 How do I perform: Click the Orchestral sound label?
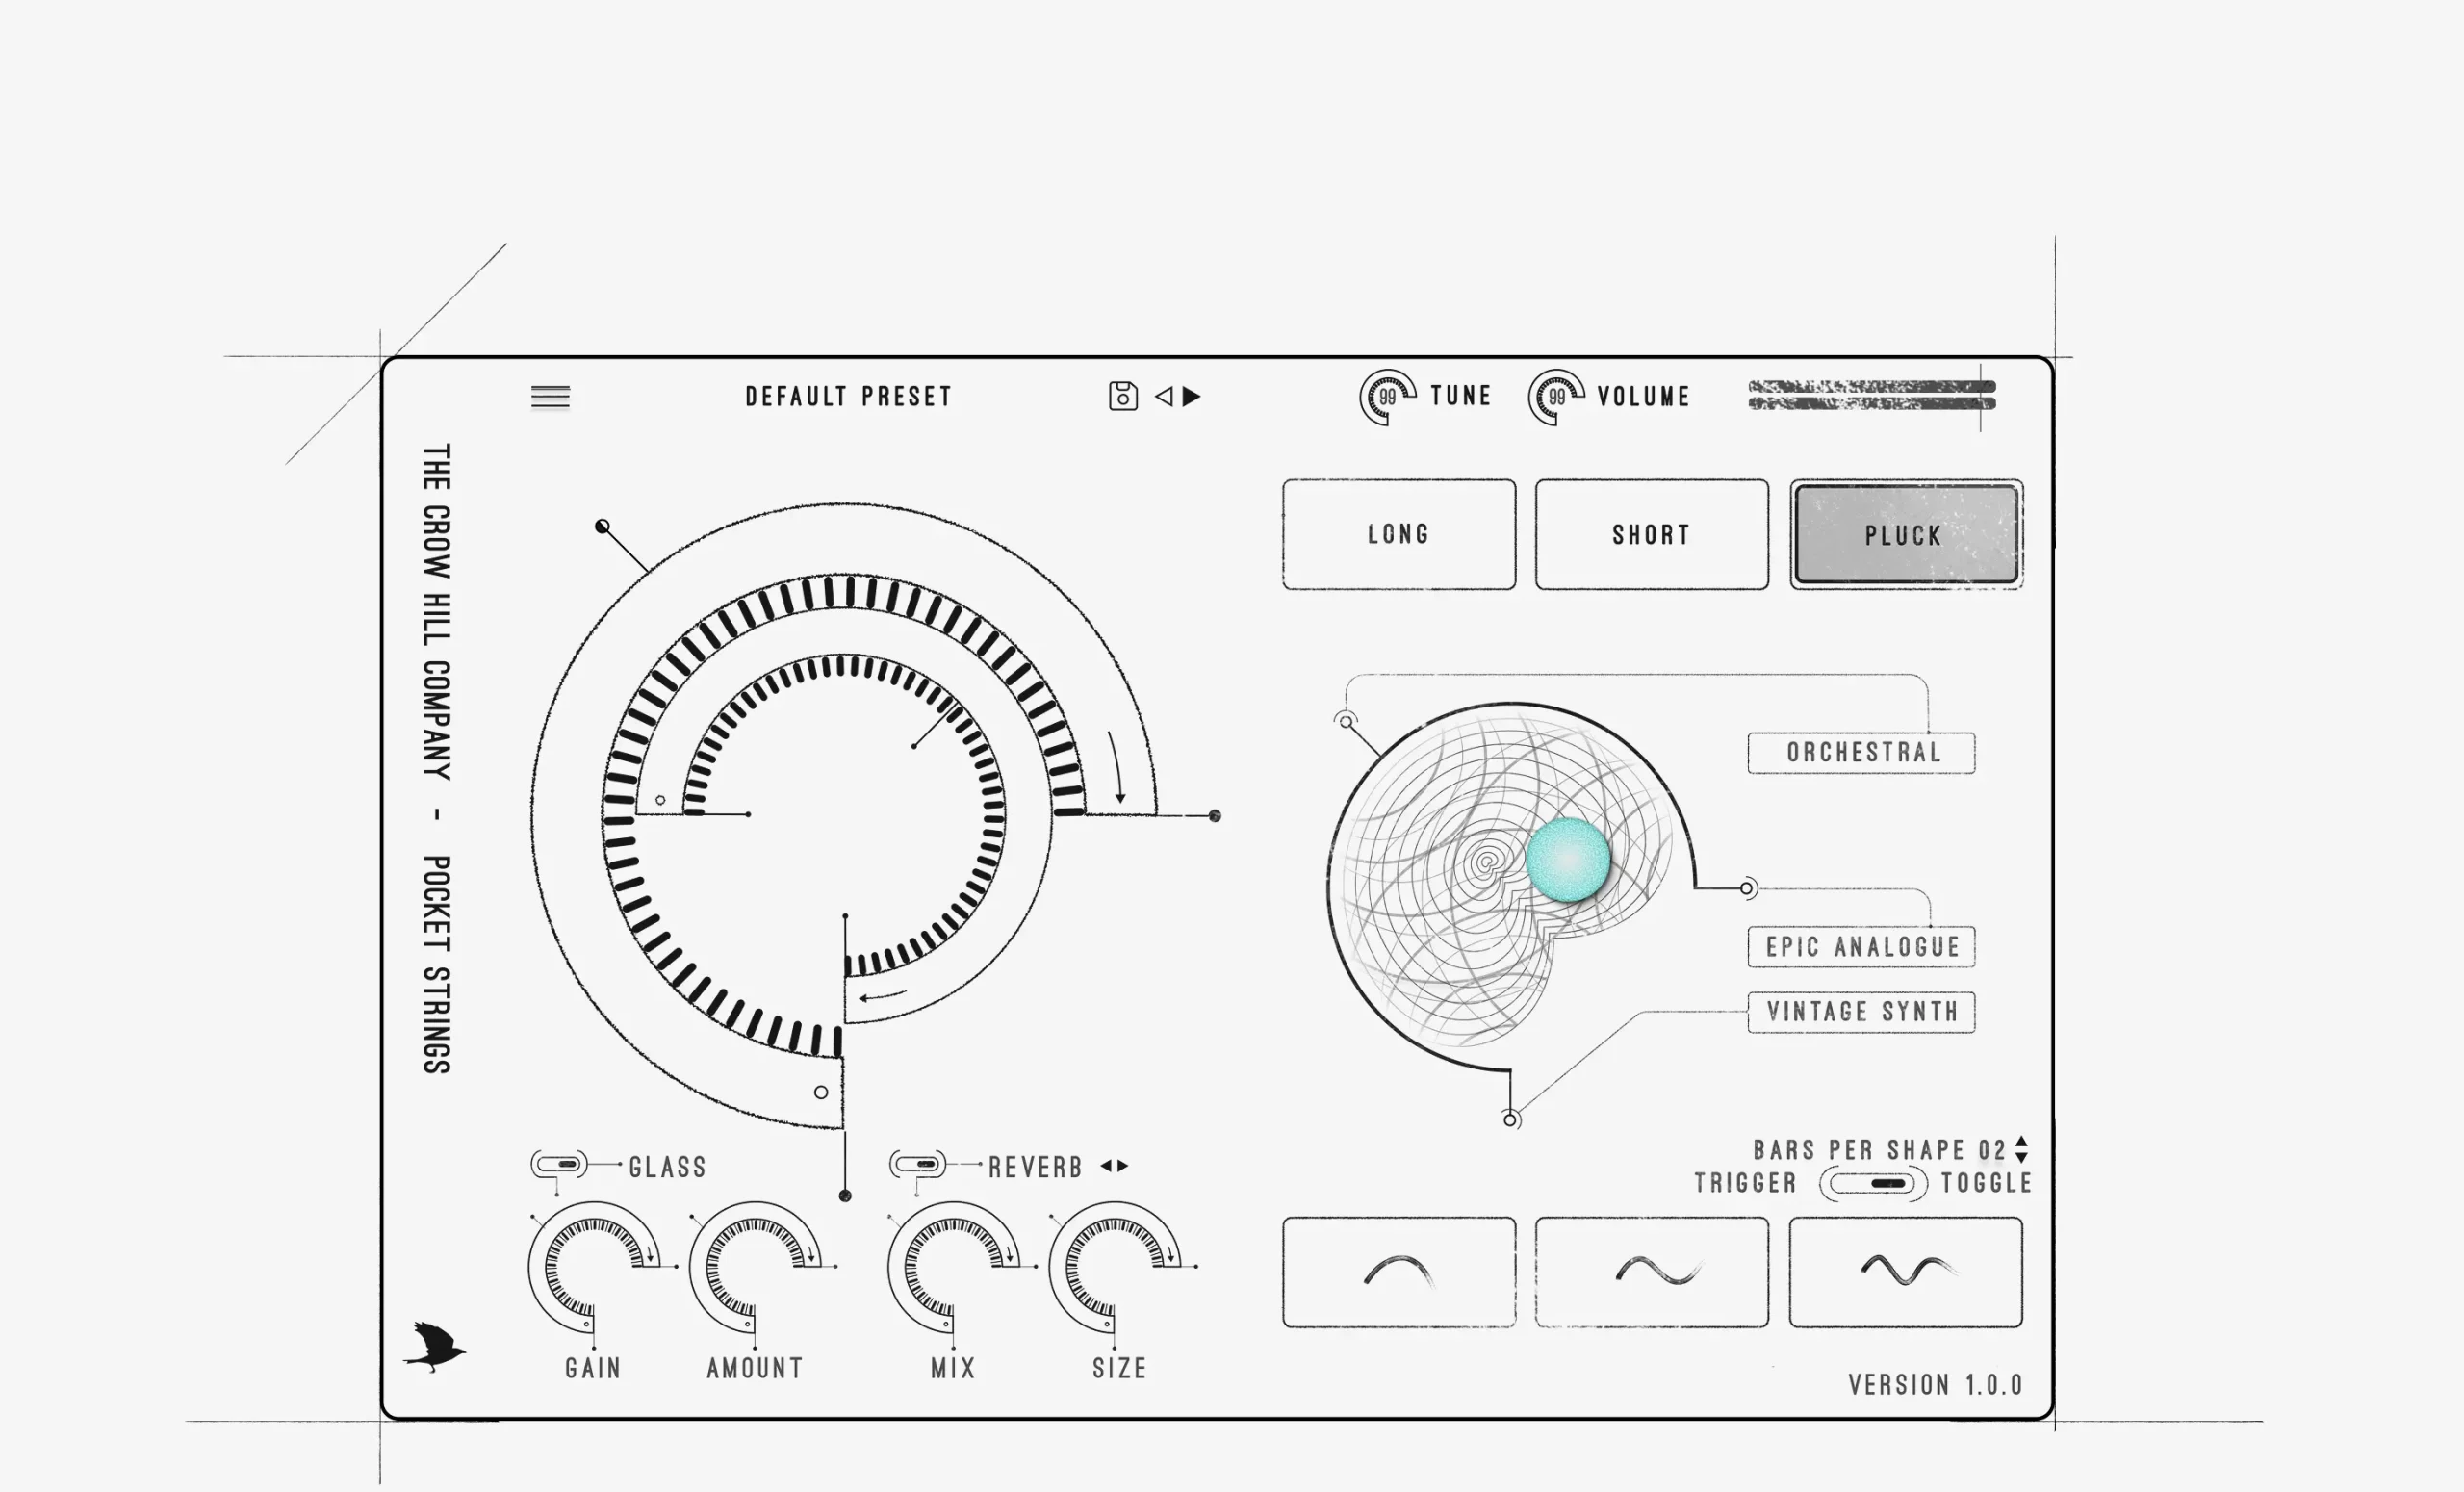click(1861, 752)
